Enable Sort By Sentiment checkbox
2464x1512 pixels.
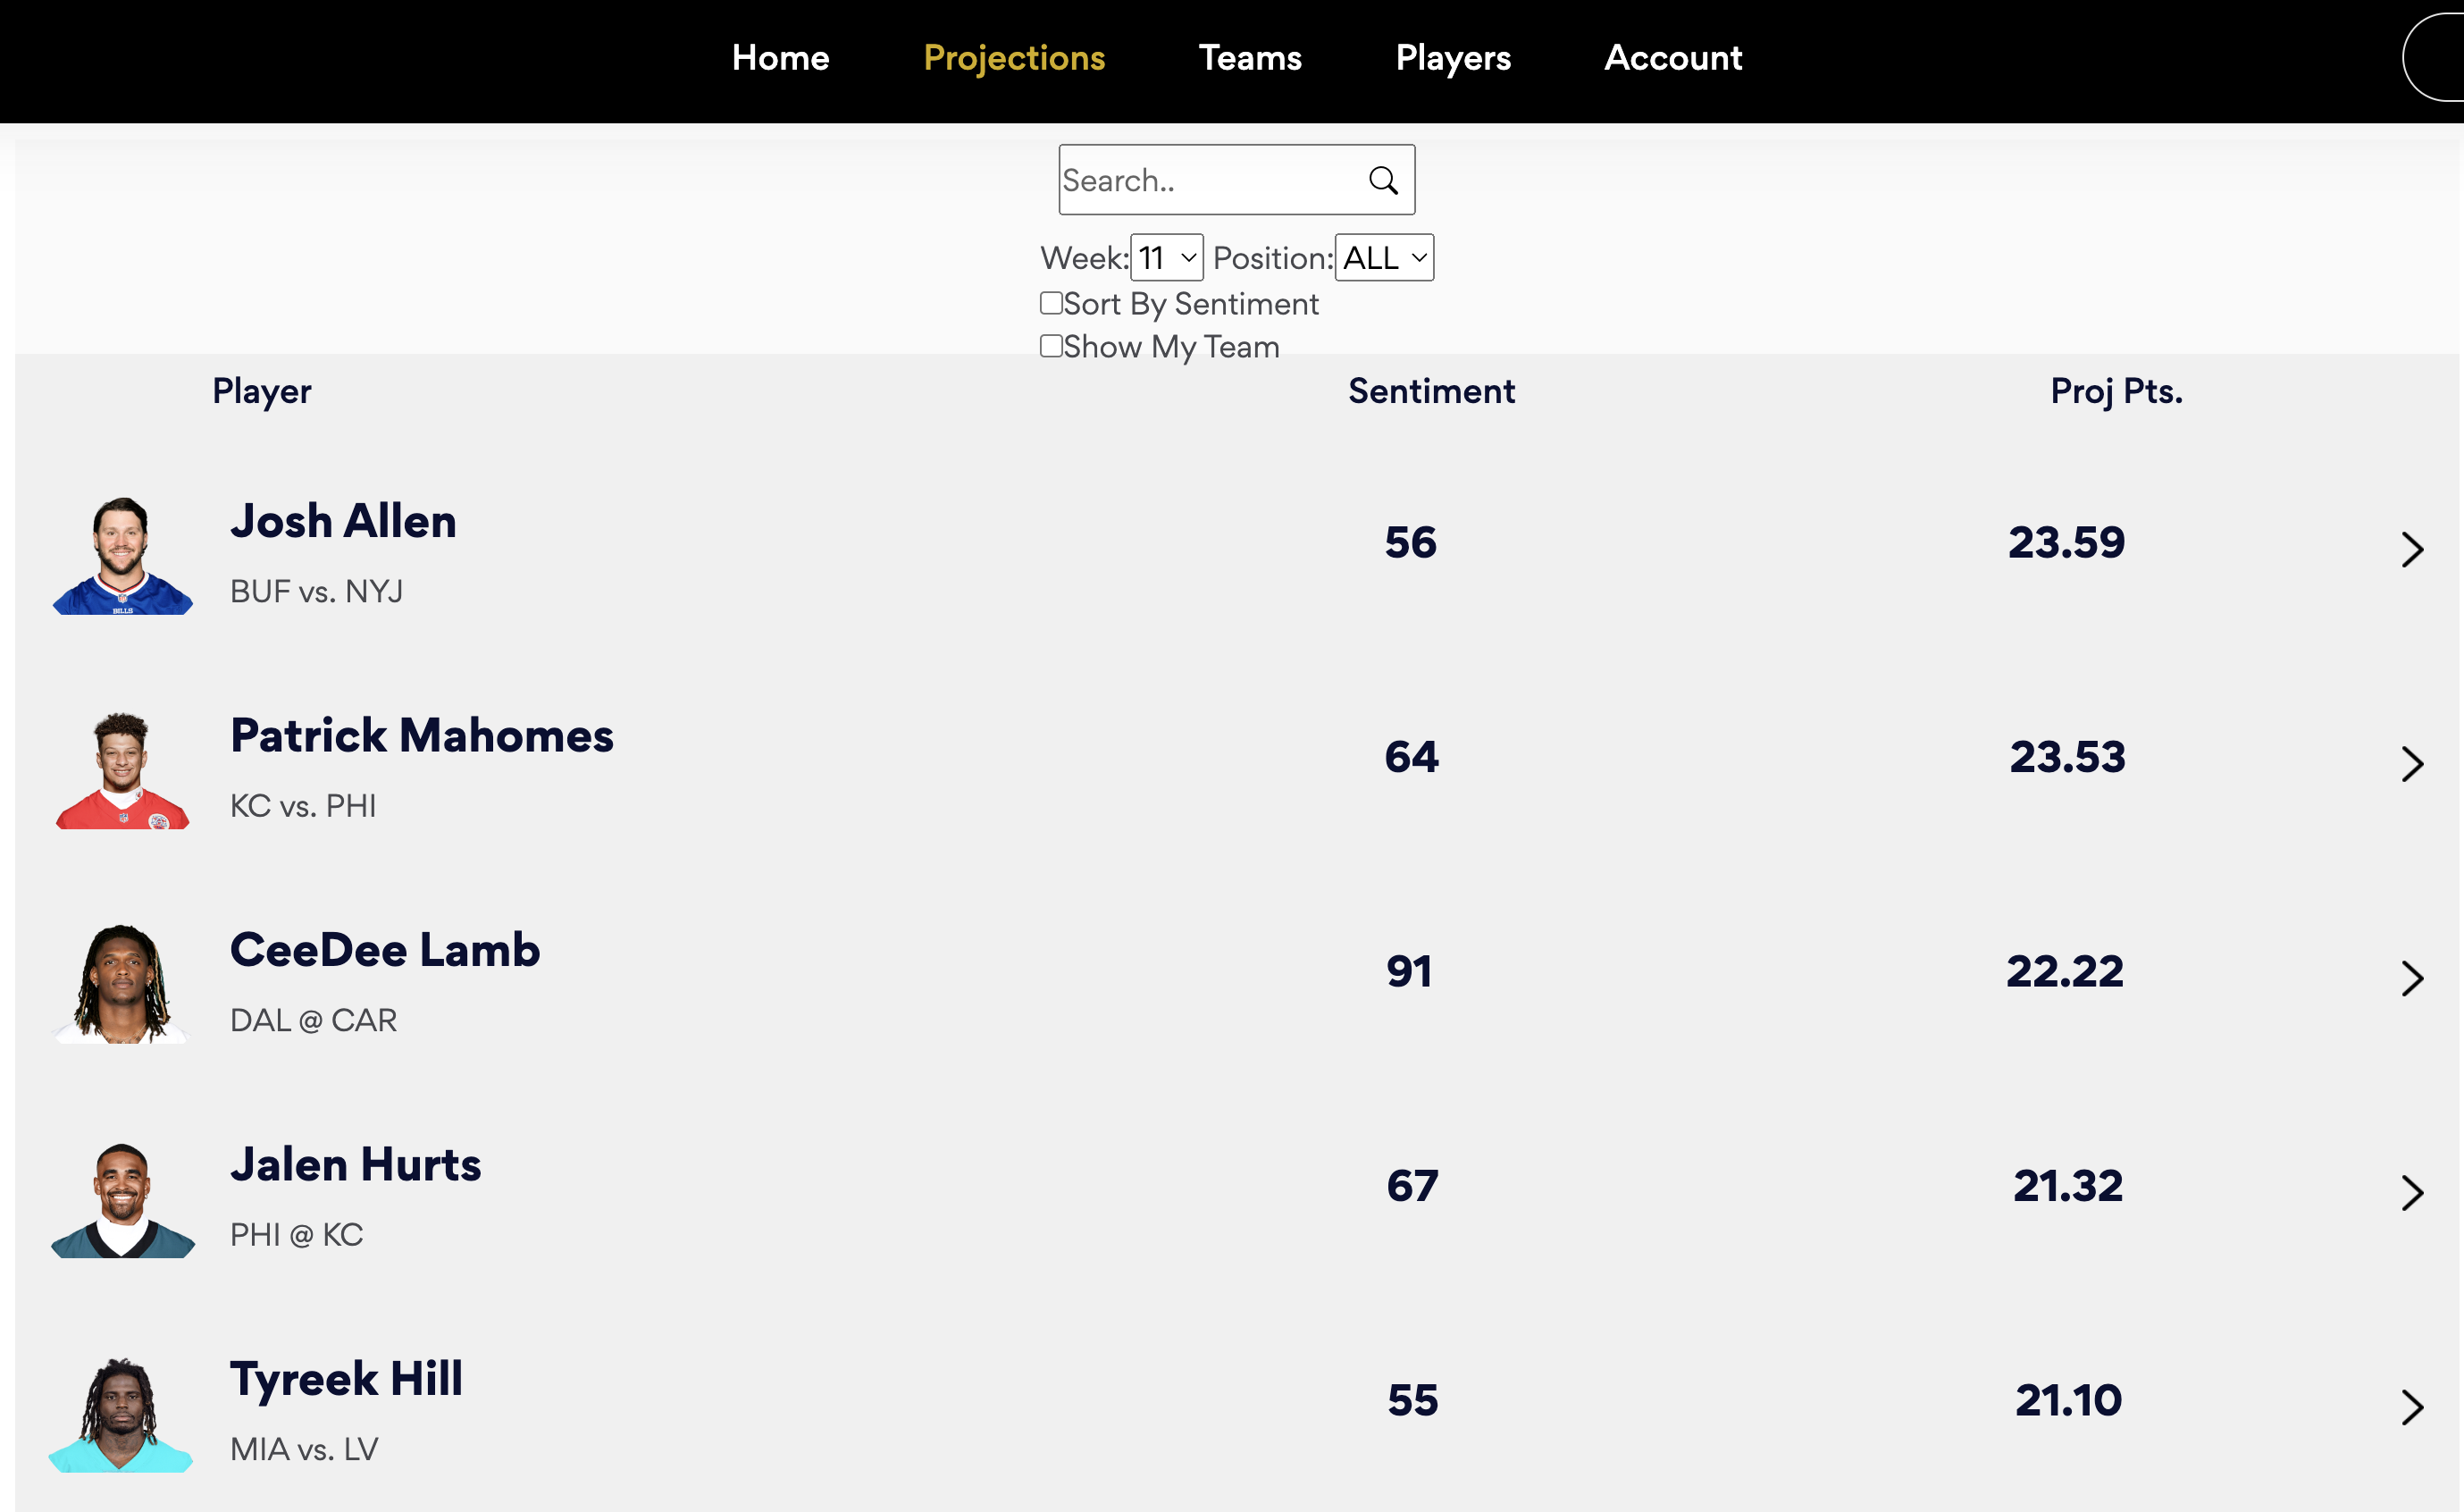click(x=1051, y=303)
